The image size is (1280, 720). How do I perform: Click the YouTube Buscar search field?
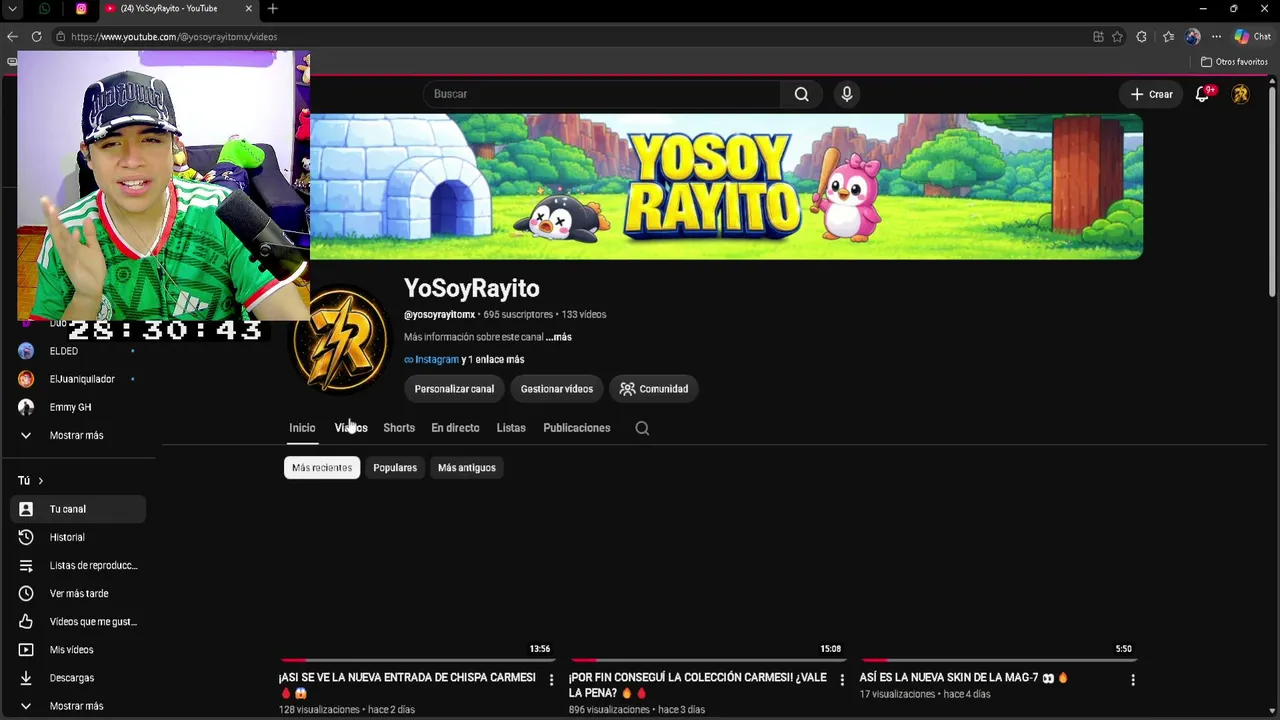coord(602,94)
